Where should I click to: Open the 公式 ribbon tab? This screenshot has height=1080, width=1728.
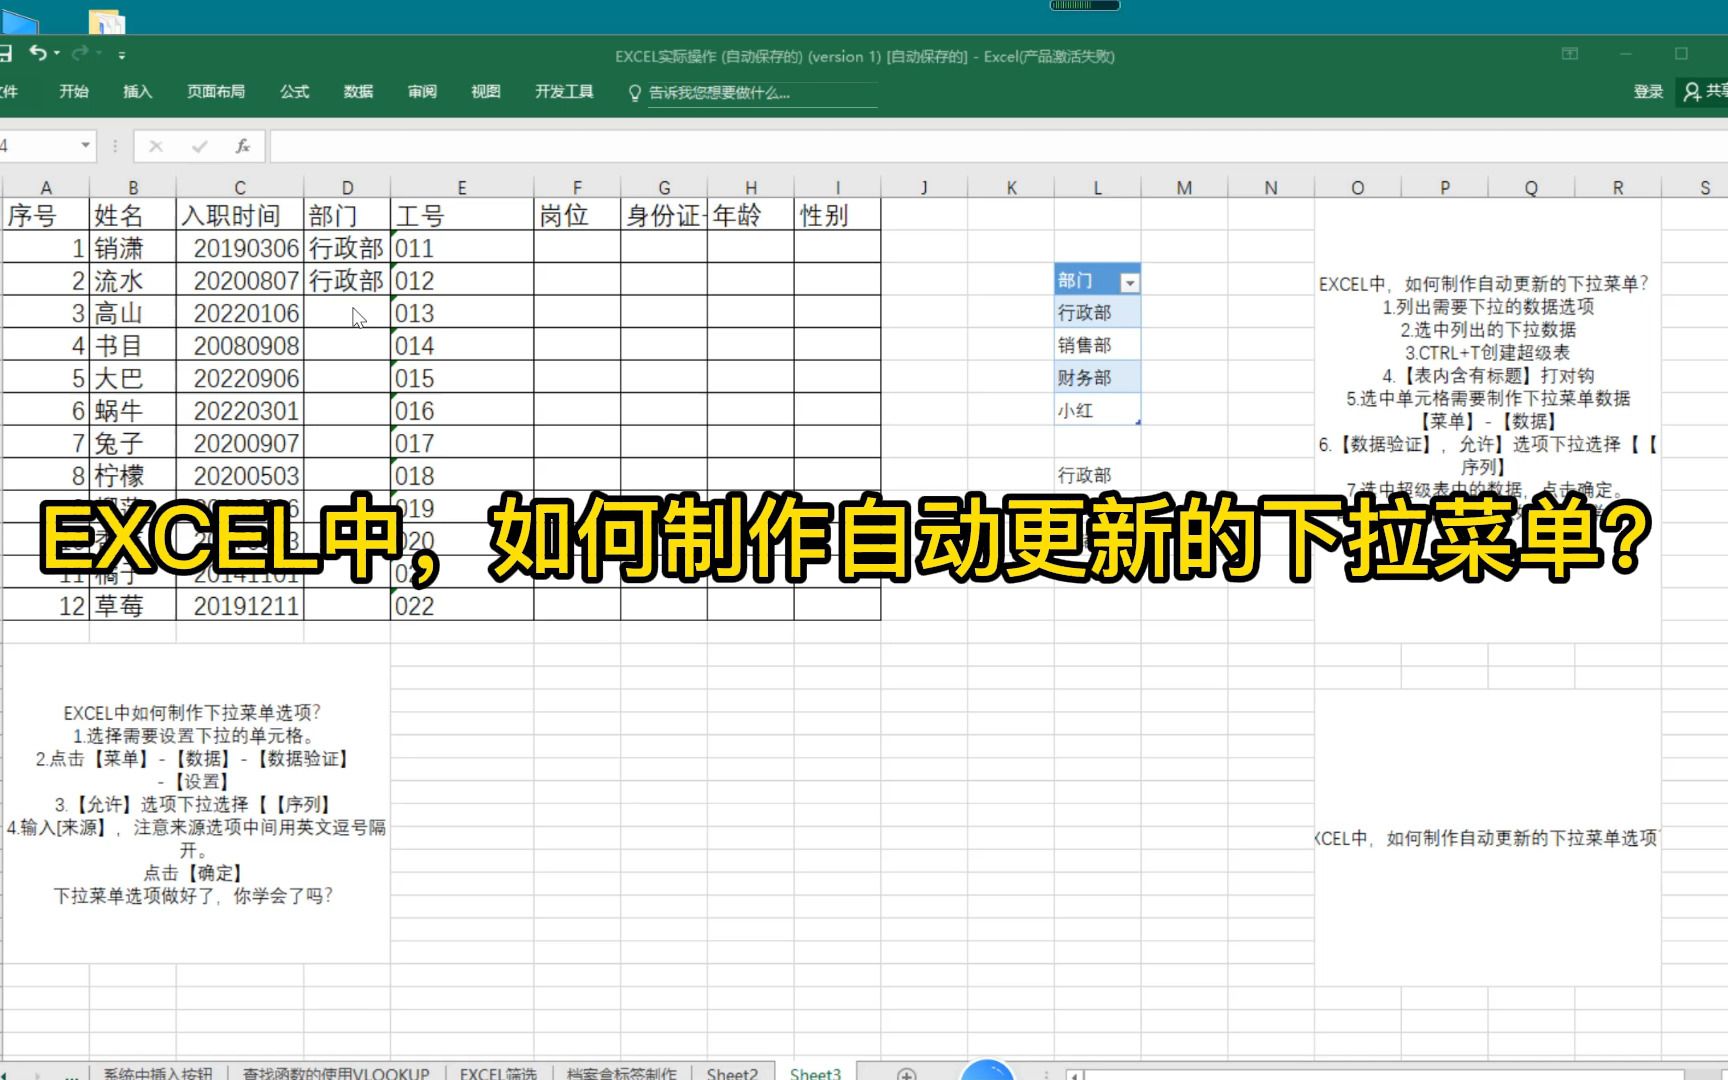[294, 92]
